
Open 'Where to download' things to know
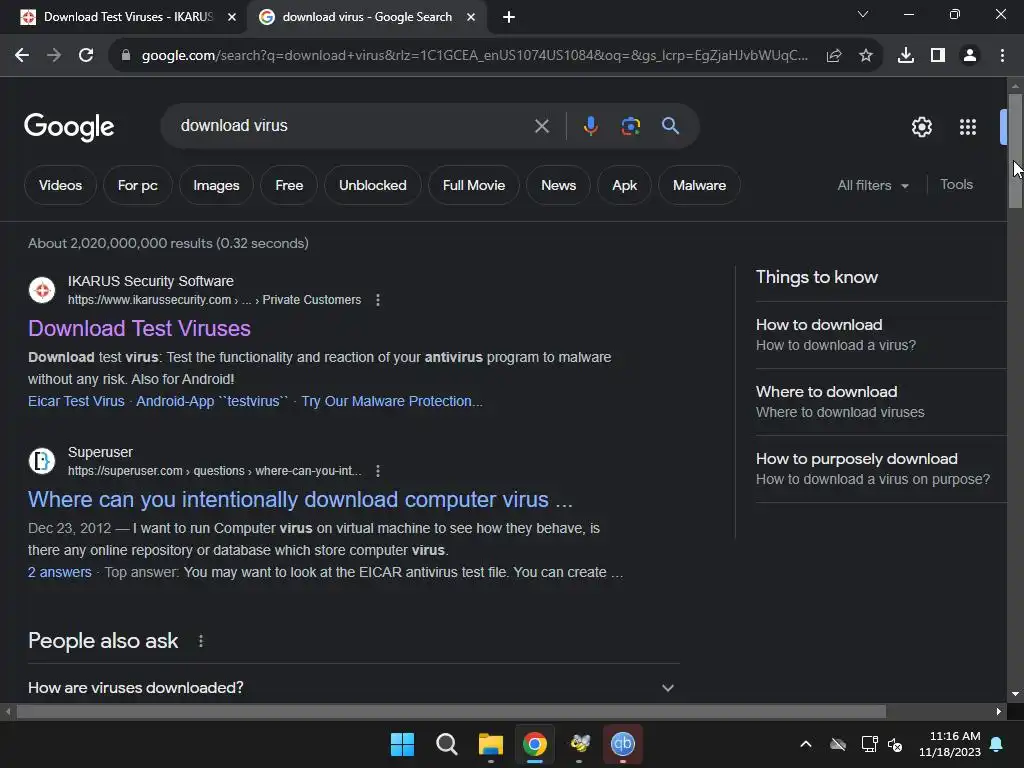880,402
